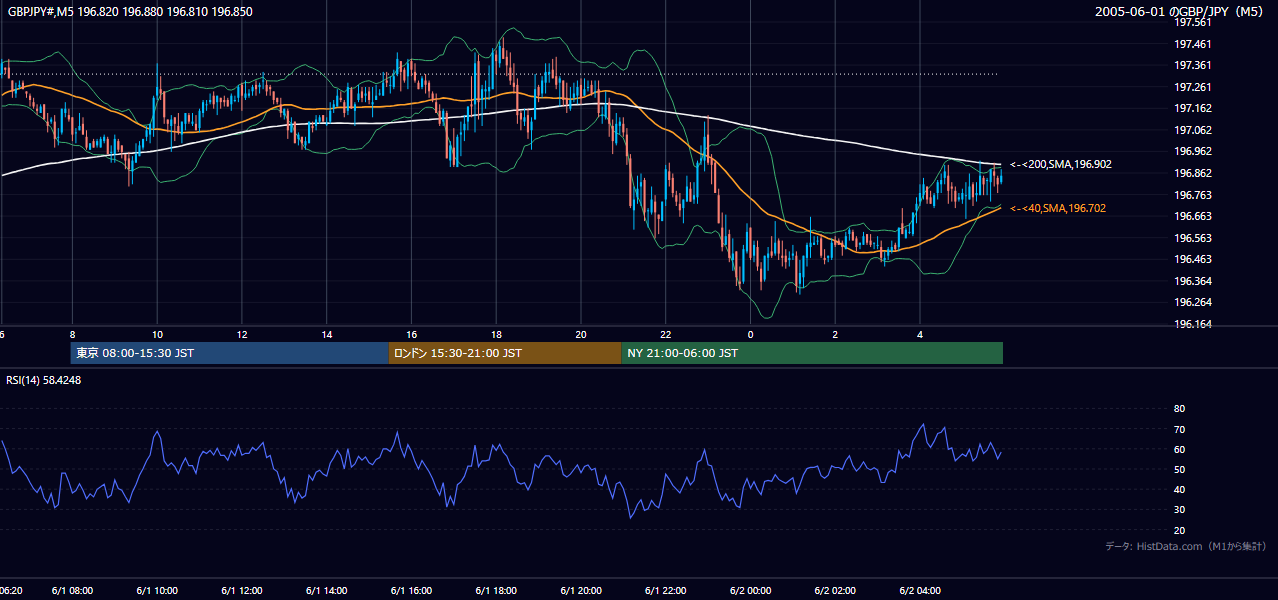Select the '6/2 00:00' bottom time label

point(751,591)
